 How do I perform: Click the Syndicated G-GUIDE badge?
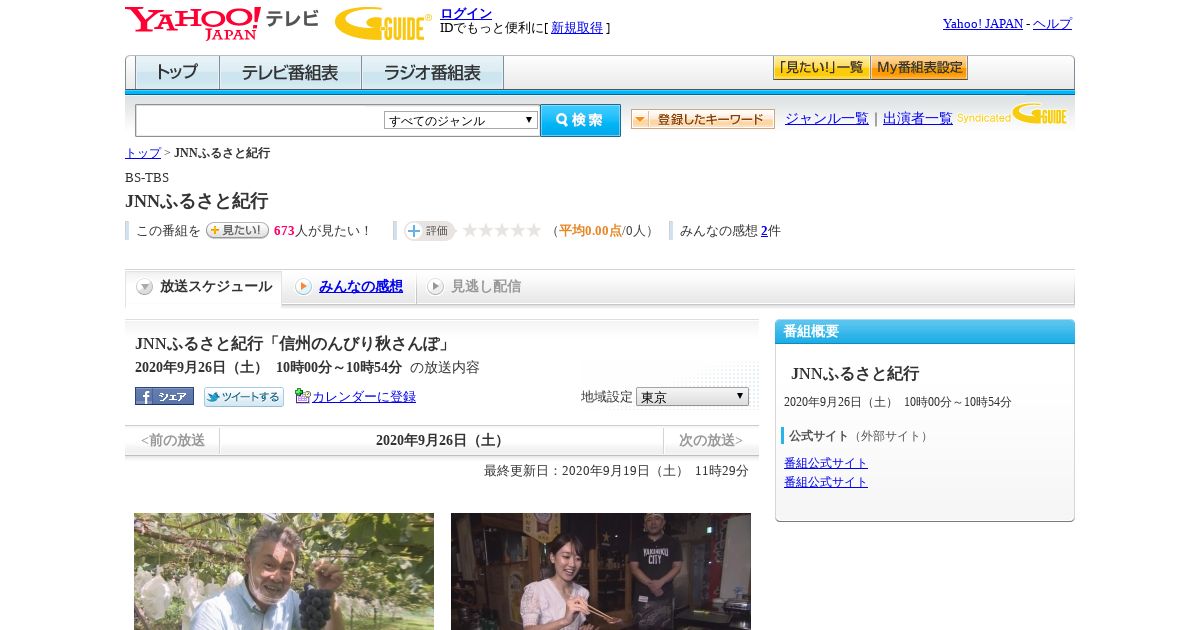1012,115
